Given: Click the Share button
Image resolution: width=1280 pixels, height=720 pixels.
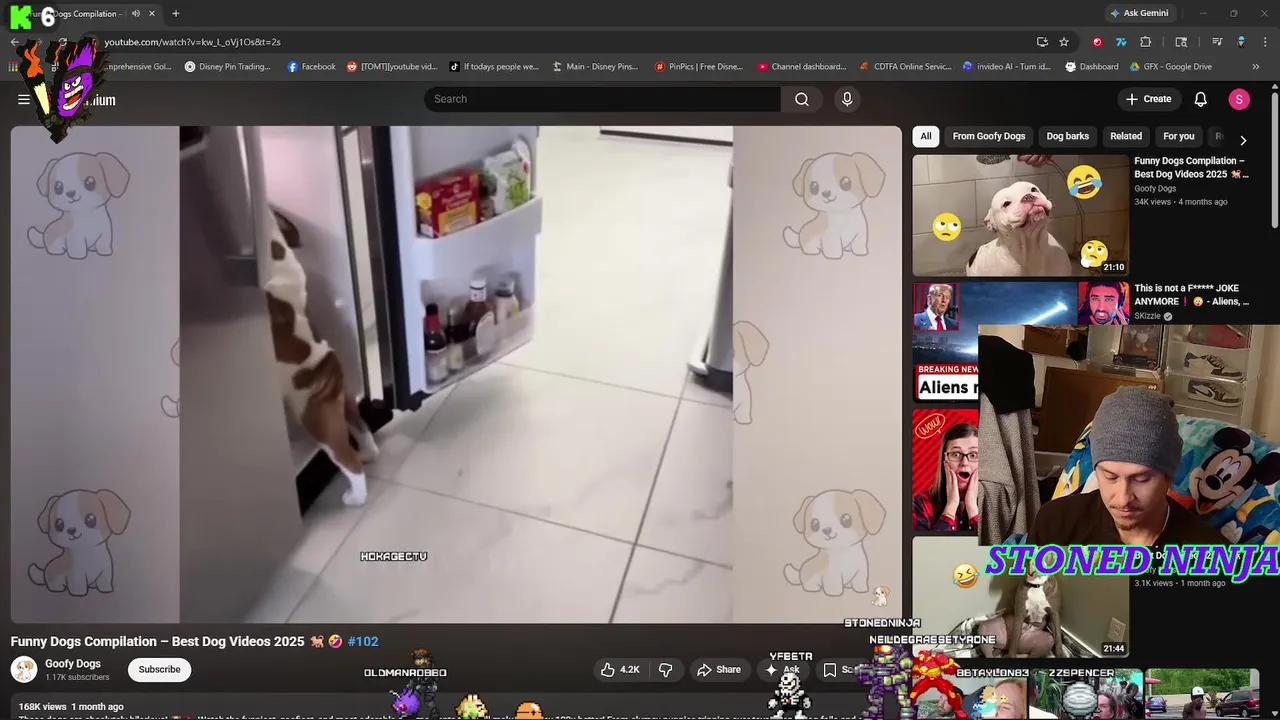Looking at the screenshot, I should (x=719, y=669).
